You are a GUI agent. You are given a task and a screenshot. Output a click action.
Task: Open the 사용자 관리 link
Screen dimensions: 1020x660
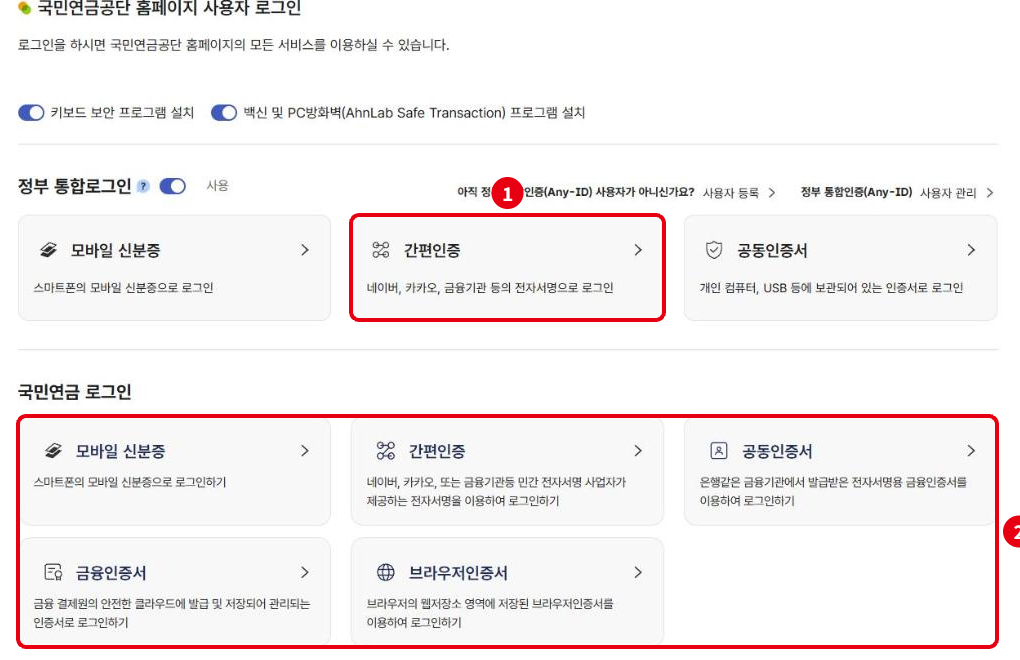tap(948, 193)
